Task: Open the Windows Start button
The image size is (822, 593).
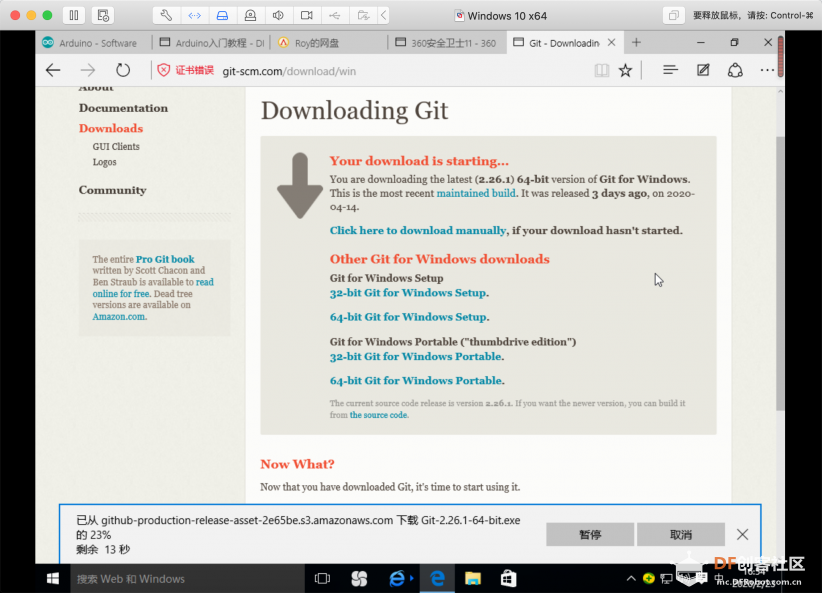Action: [x=52, y=578]
